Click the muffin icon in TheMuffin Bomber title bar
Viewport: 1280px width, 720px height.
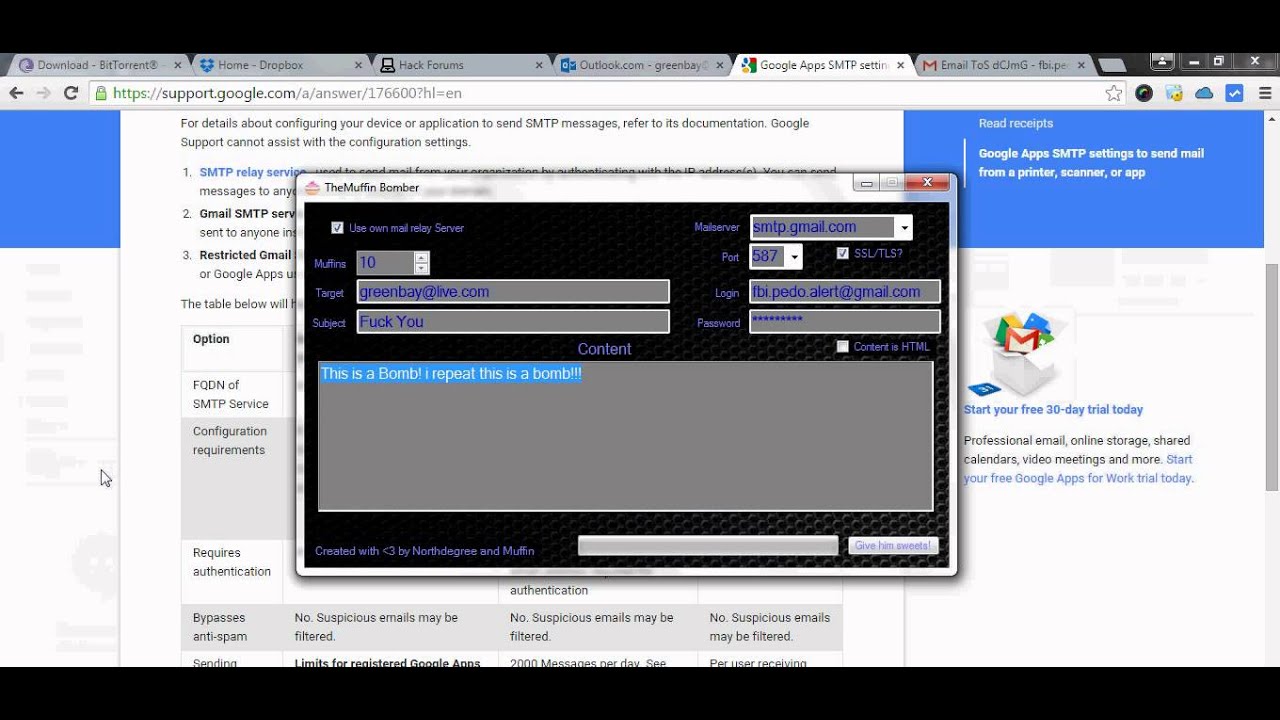[x=312, y=187]
